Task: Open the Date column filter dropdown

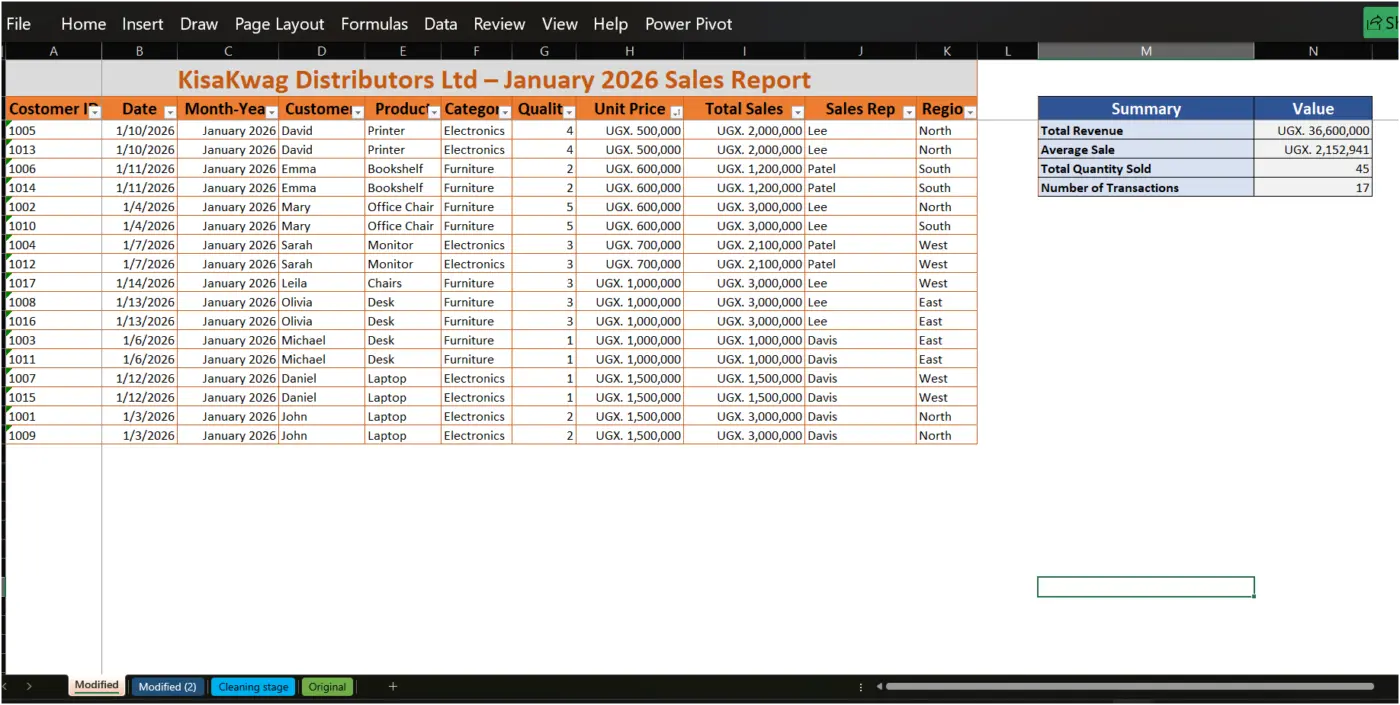Action: pyautogui.click(x=170, y=112)
